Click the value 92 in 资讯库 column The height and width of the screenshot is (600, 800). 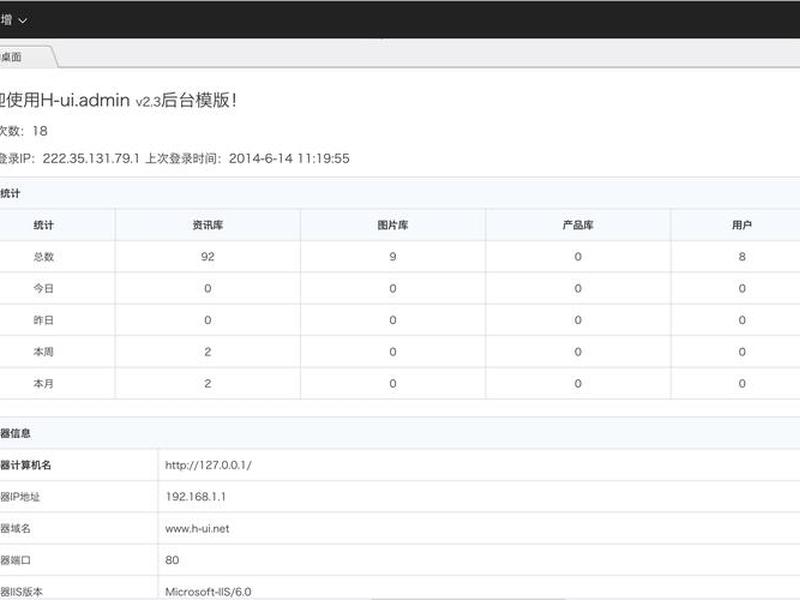pyautogui.click(x=208, y=257)
